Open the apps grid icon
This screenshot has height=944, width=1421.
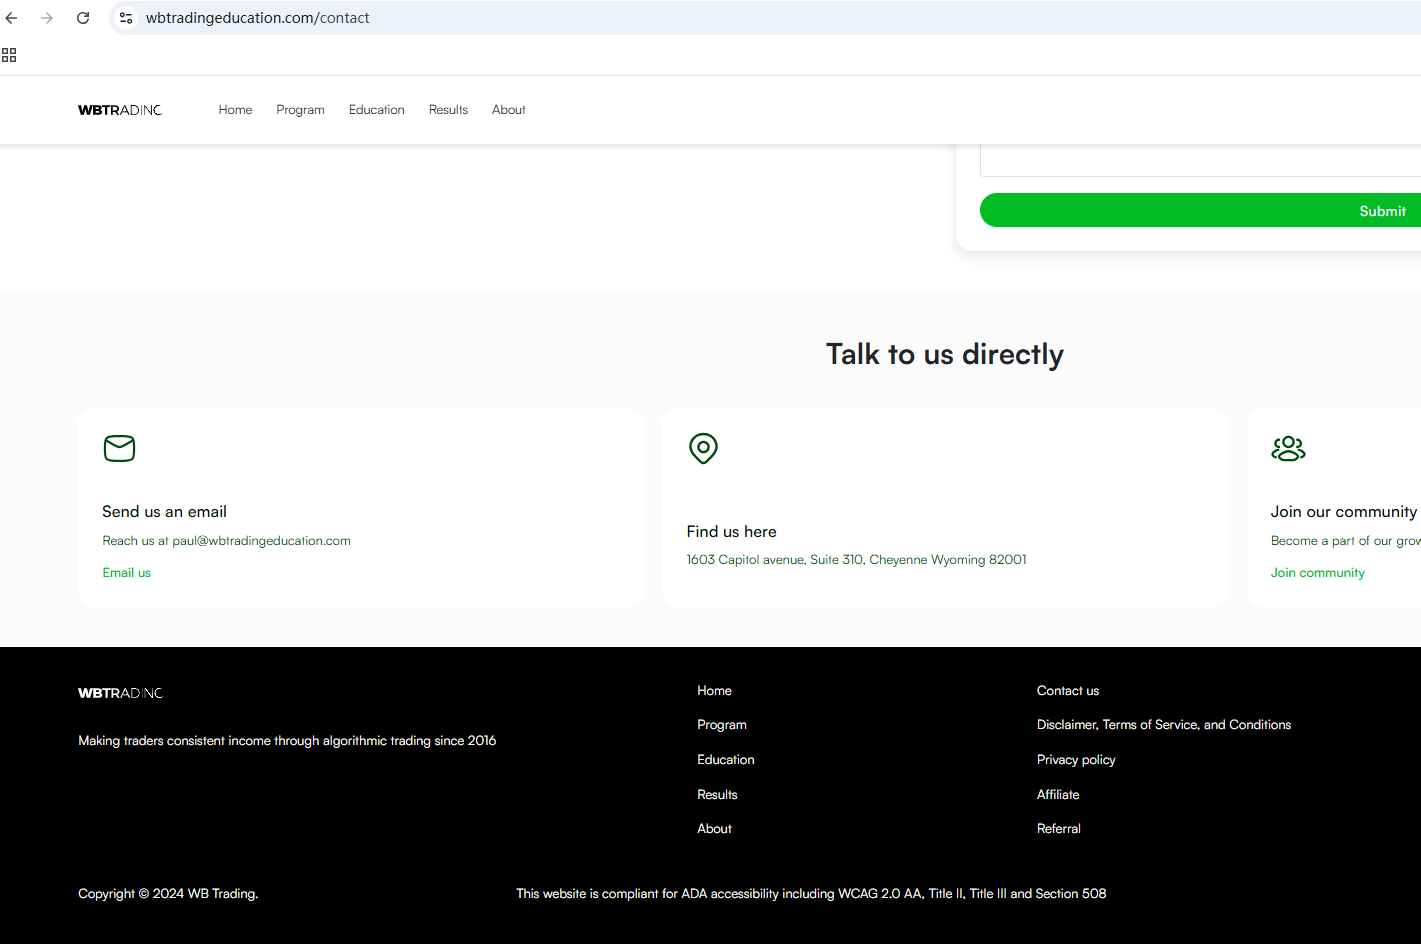pyautogui.click(x=9, y=55)
